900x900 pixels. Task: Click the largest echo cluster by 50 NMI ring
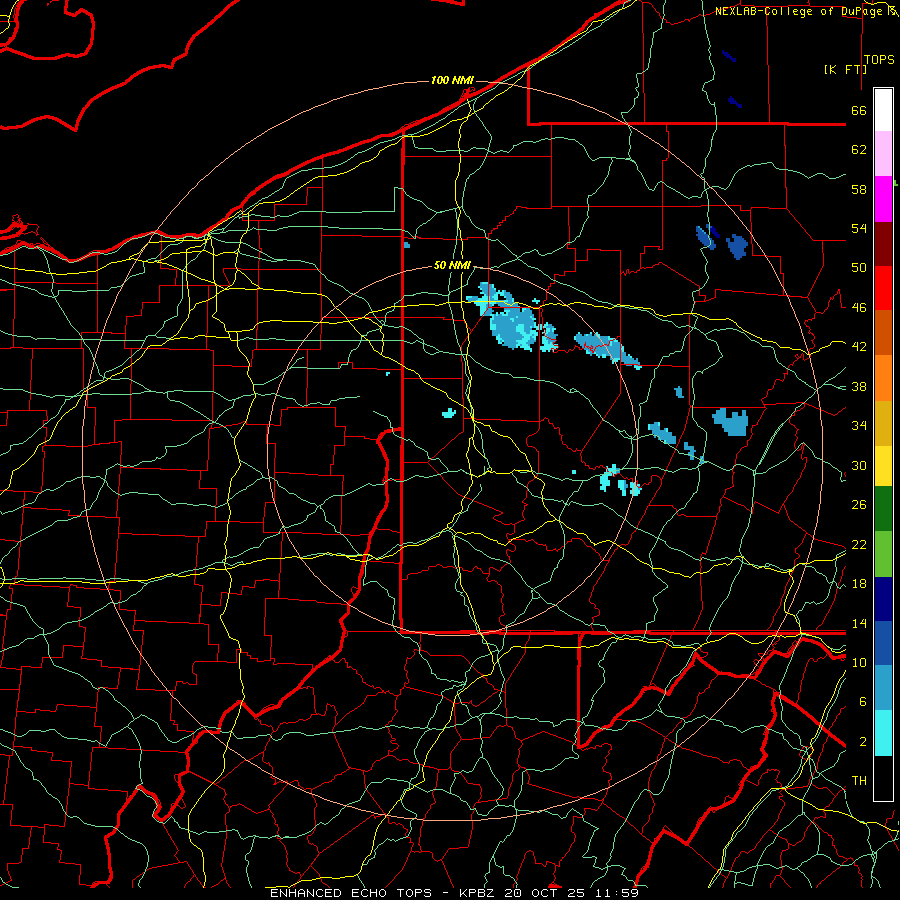512,319
